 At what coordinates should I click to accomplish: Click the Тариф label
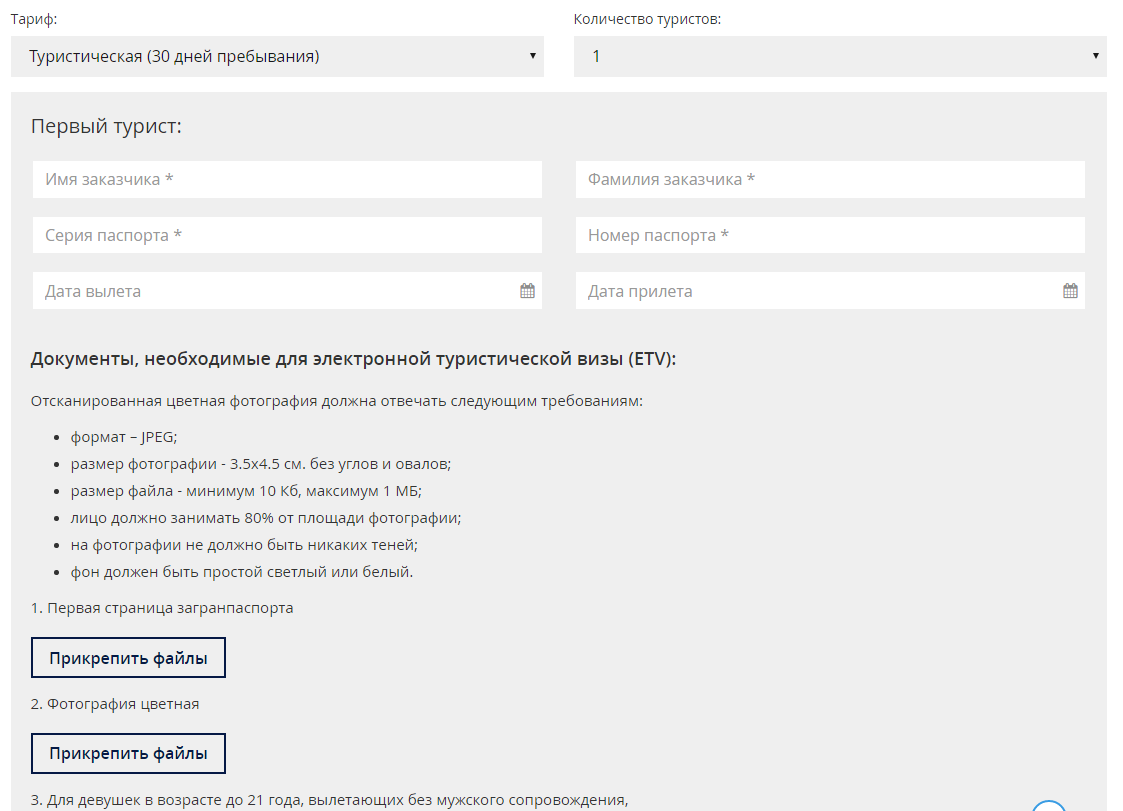click(x=34, y=19)
